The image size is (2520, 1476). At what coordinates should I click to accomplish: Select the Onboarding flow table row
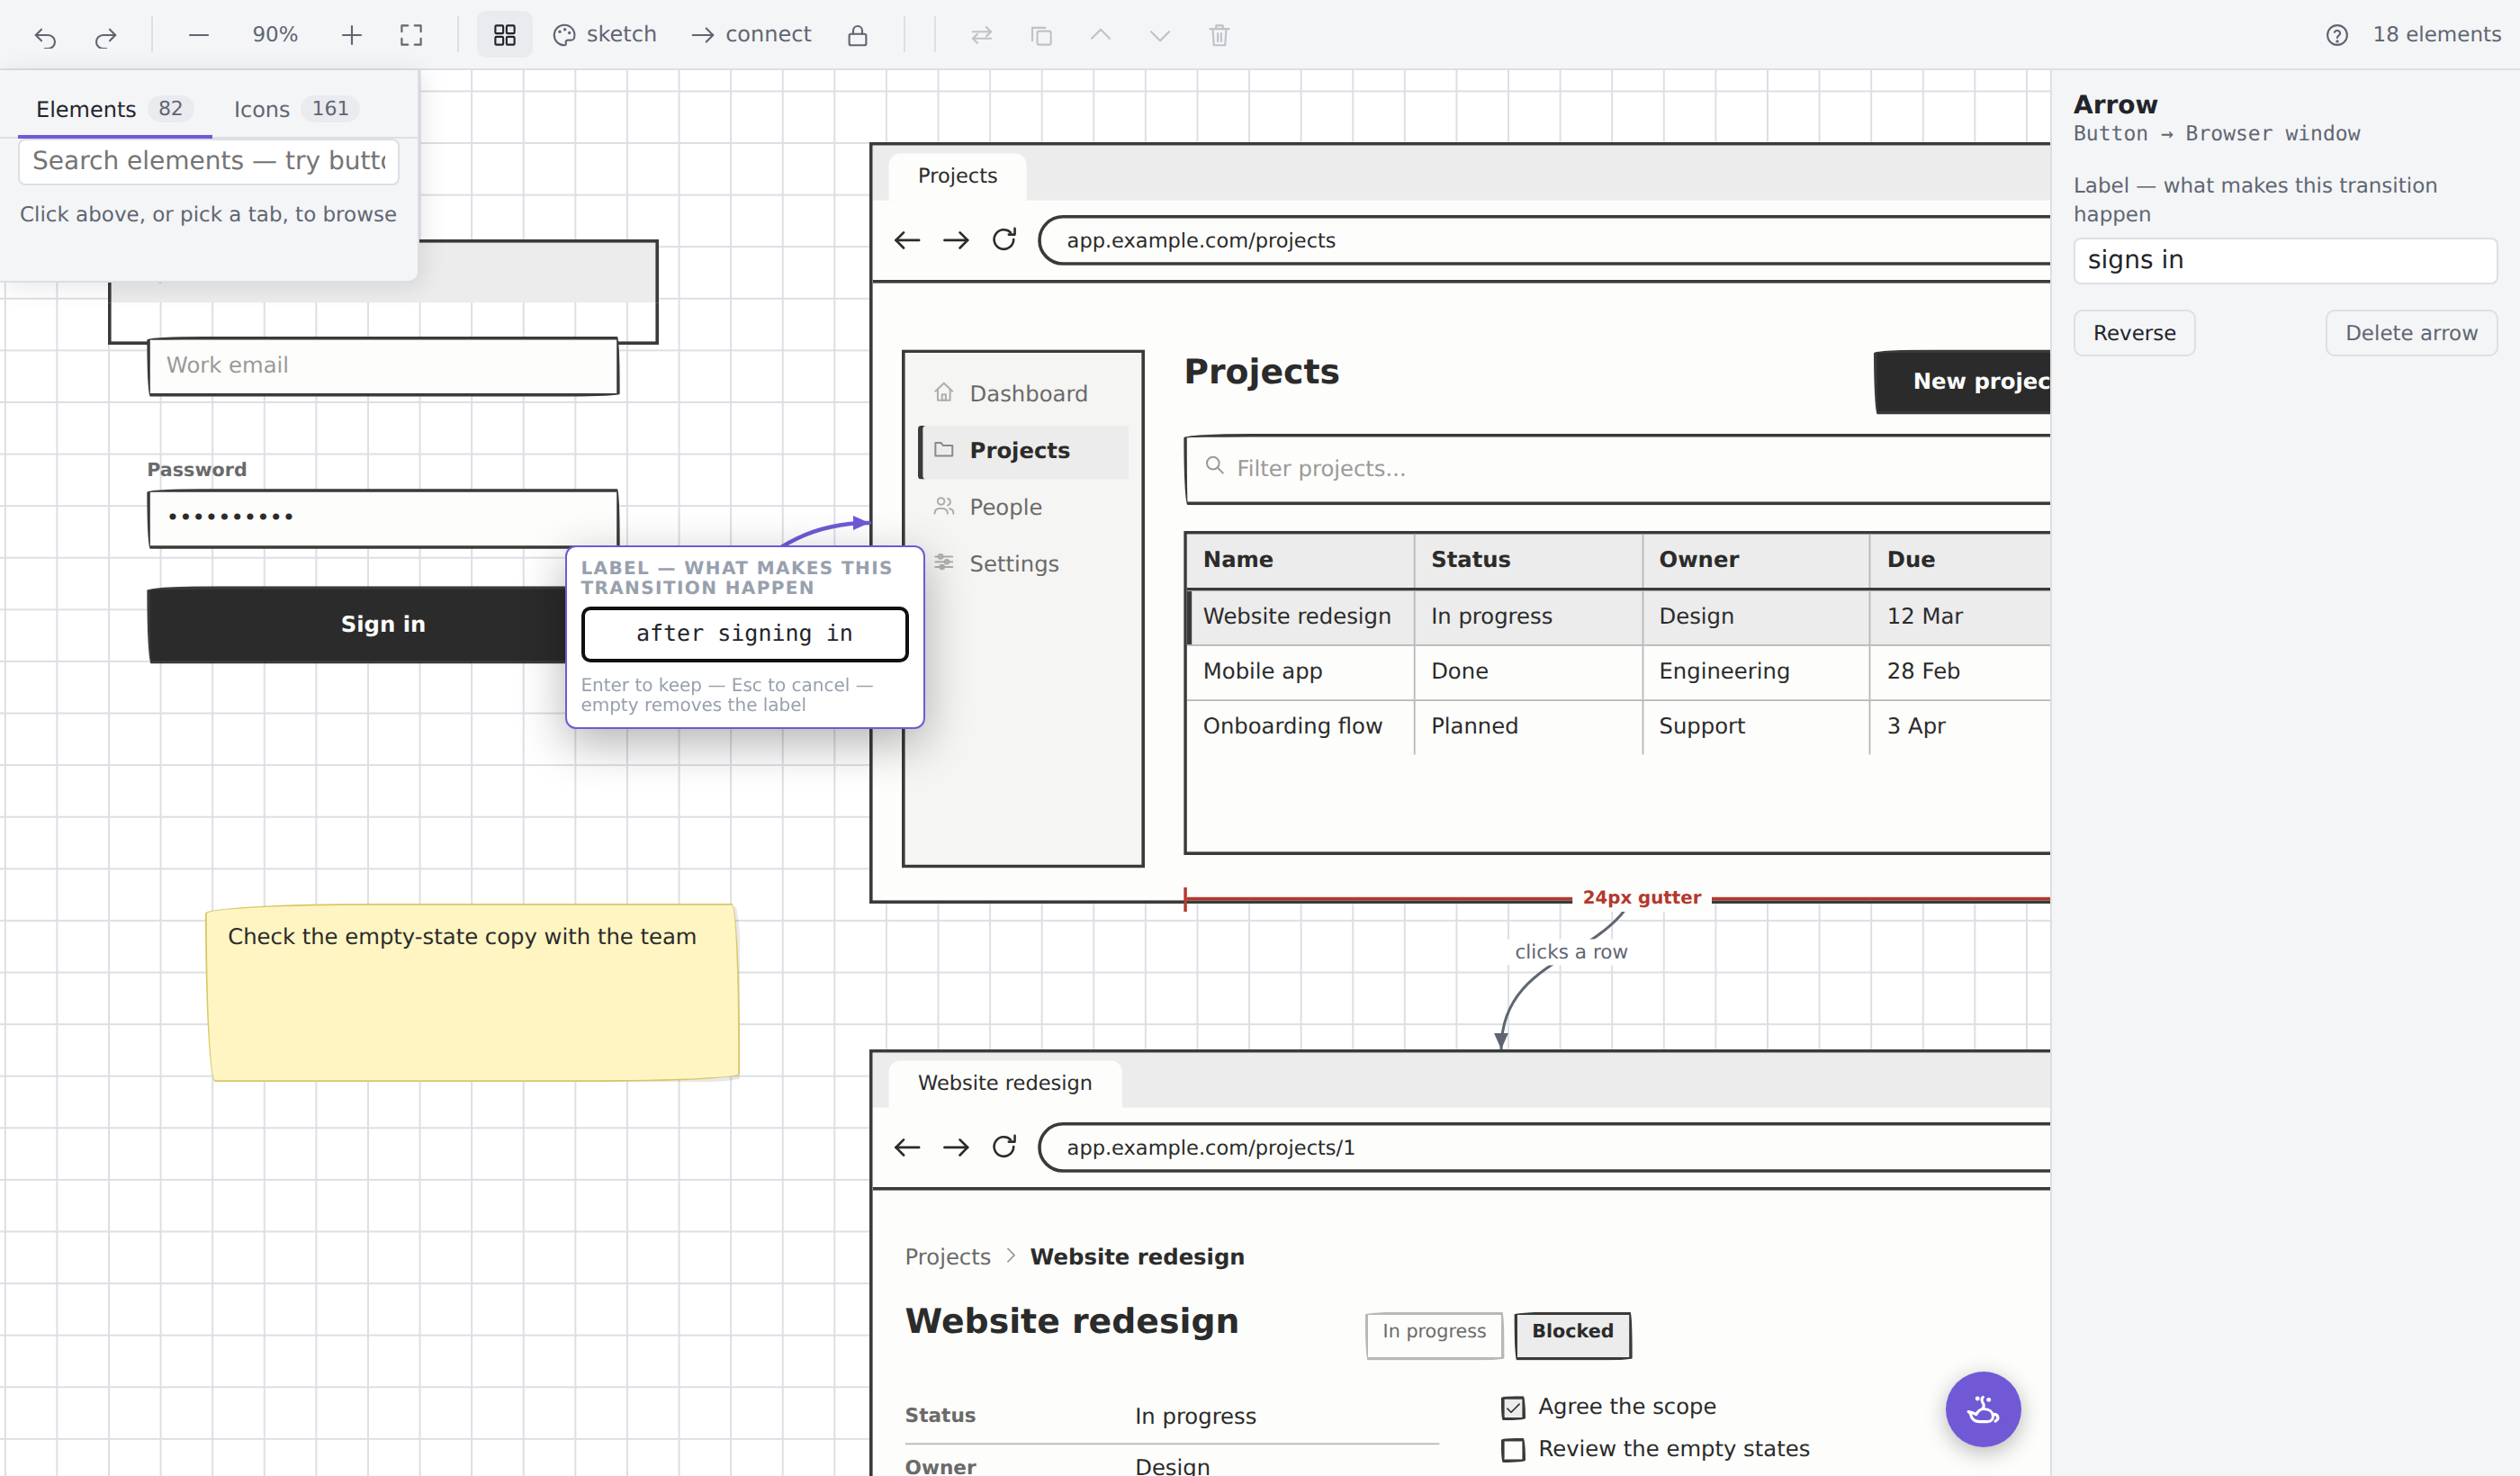[1618, 727]
